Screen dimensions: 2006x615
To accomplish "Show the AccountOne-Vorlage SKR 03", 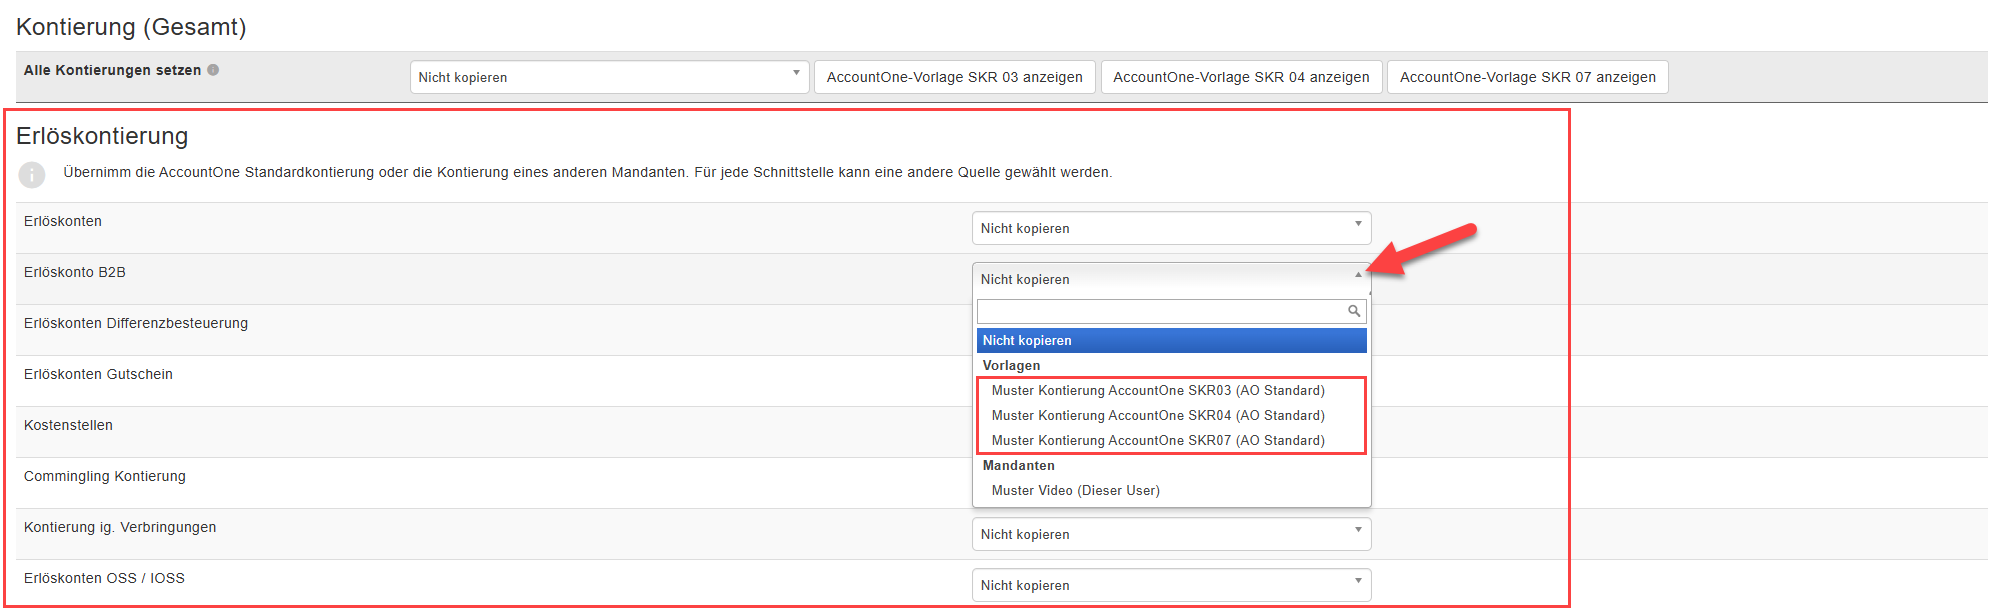I will coord(954,77).
